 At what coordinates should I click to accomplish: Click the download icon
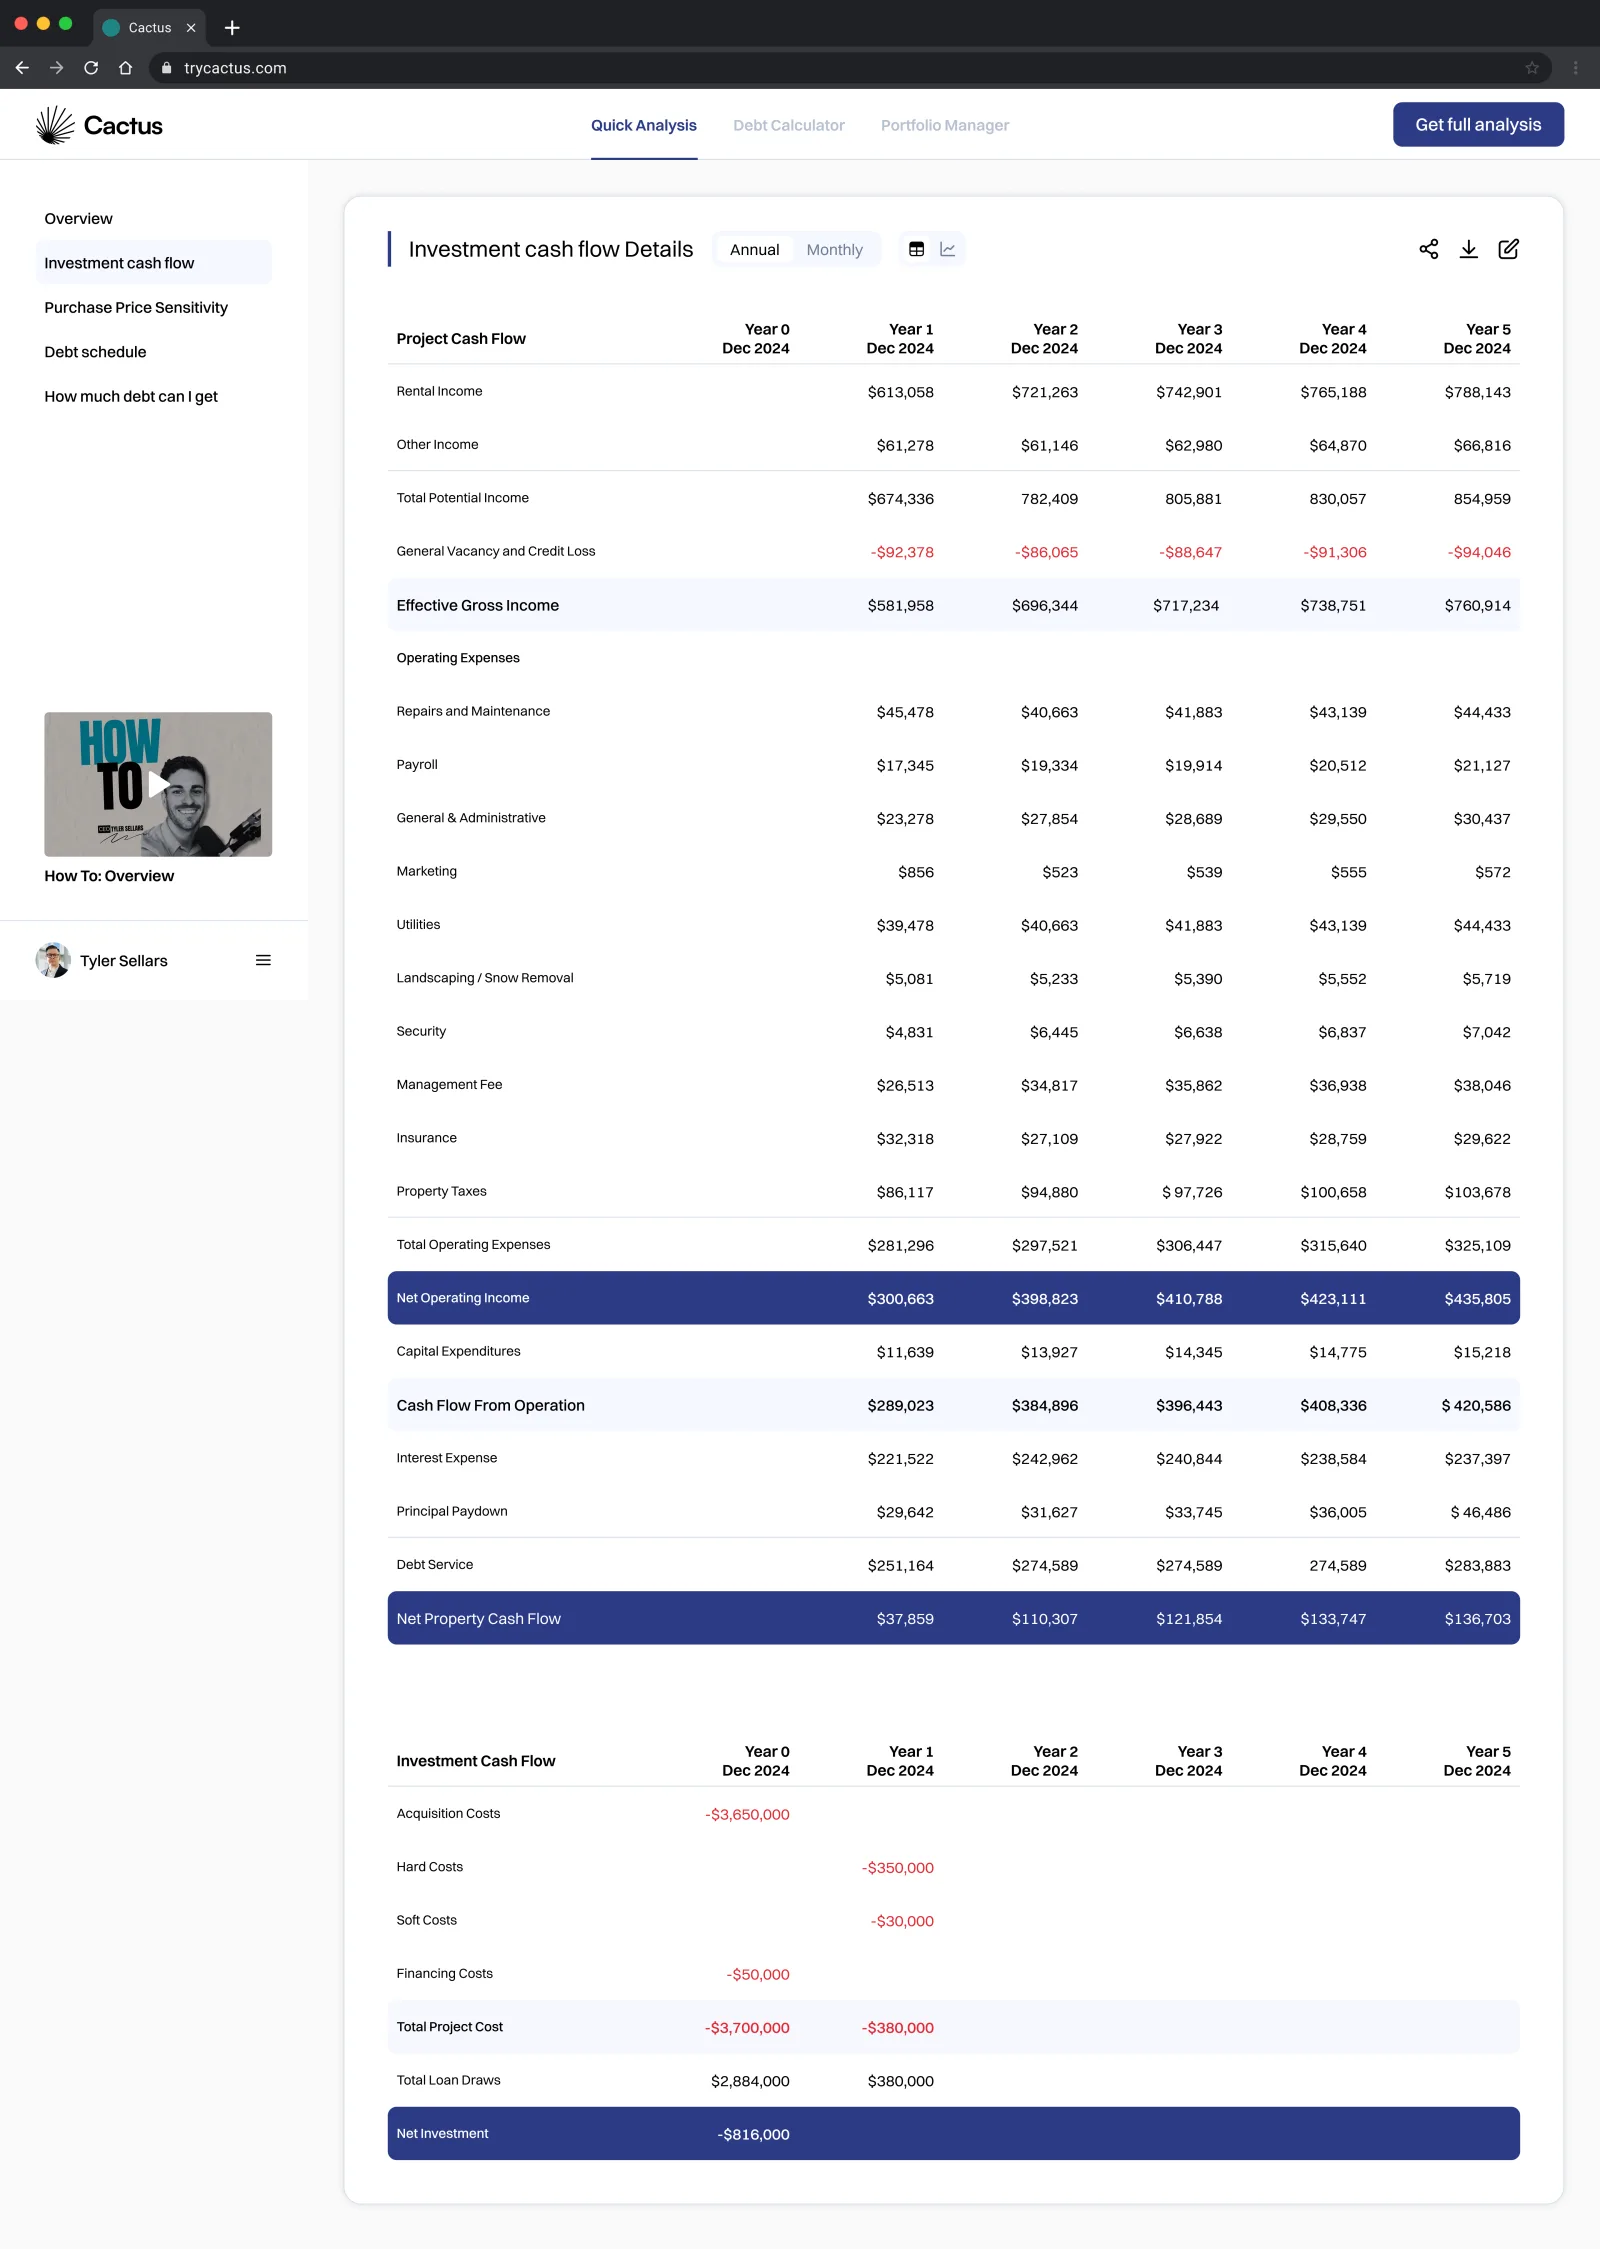[1468, 249]
